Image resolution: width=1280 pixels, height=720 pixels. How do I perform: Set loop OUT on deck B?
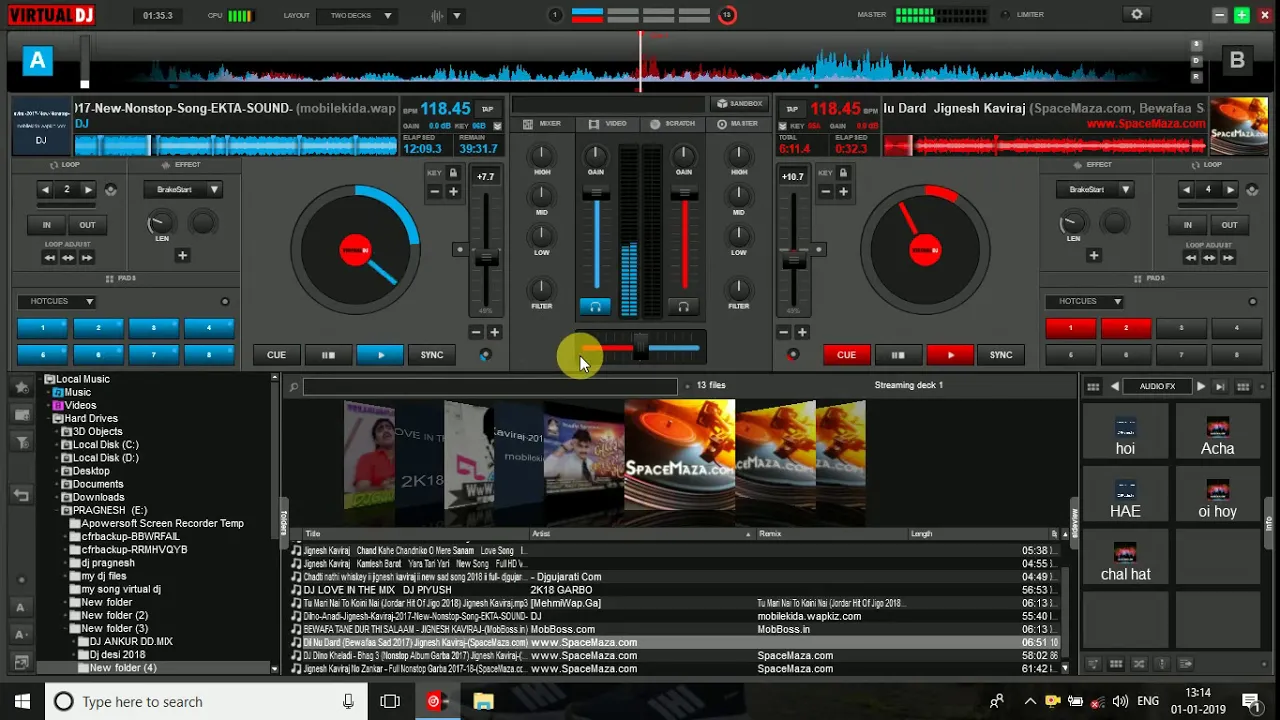click(1229, 225)
